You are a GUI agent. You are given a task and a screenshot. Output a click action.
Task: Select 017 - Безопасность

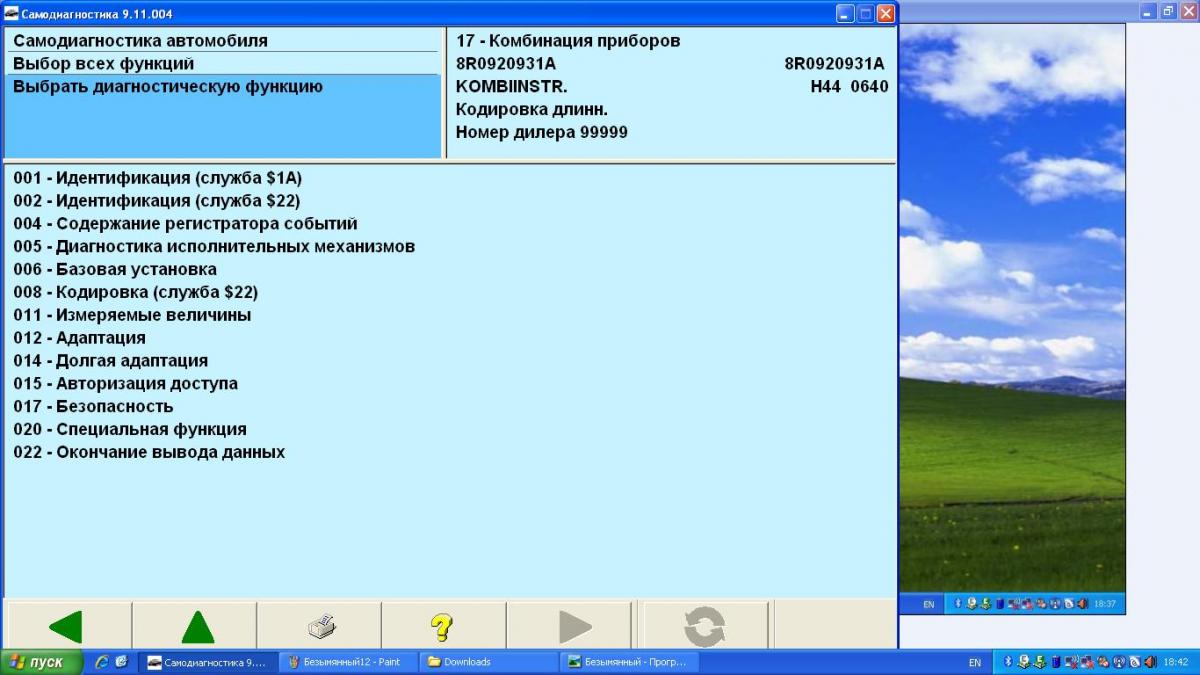pyautogui.click(x=94, y=407)
